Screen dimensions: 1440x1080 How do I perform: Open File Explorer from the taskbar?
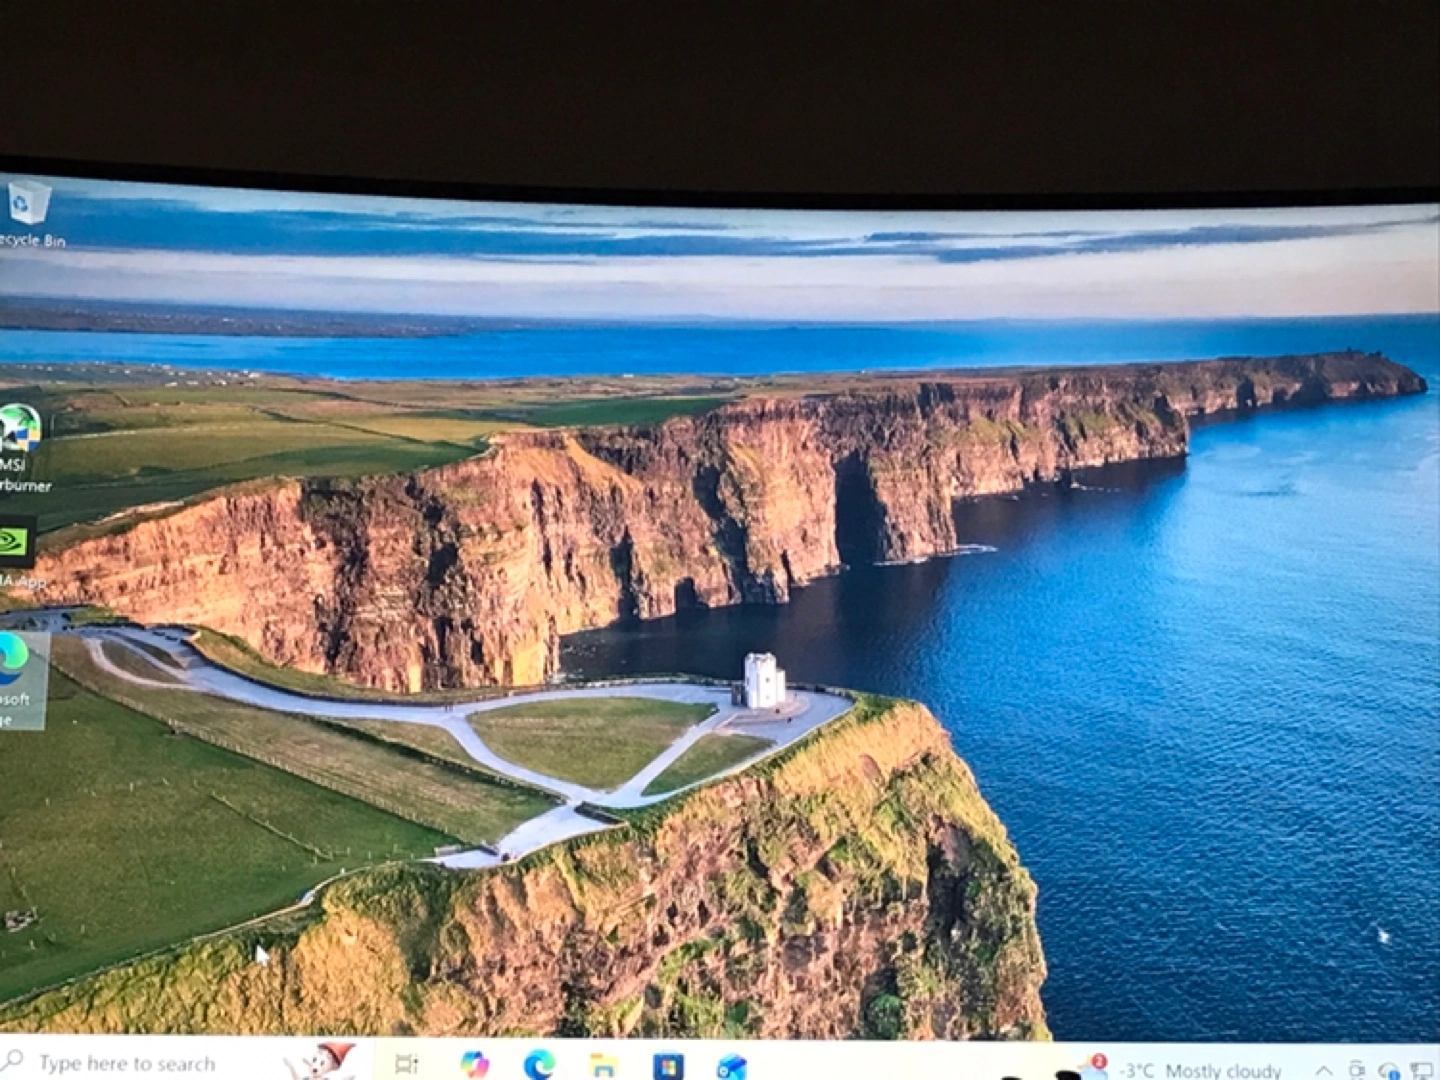[603, 1065]
